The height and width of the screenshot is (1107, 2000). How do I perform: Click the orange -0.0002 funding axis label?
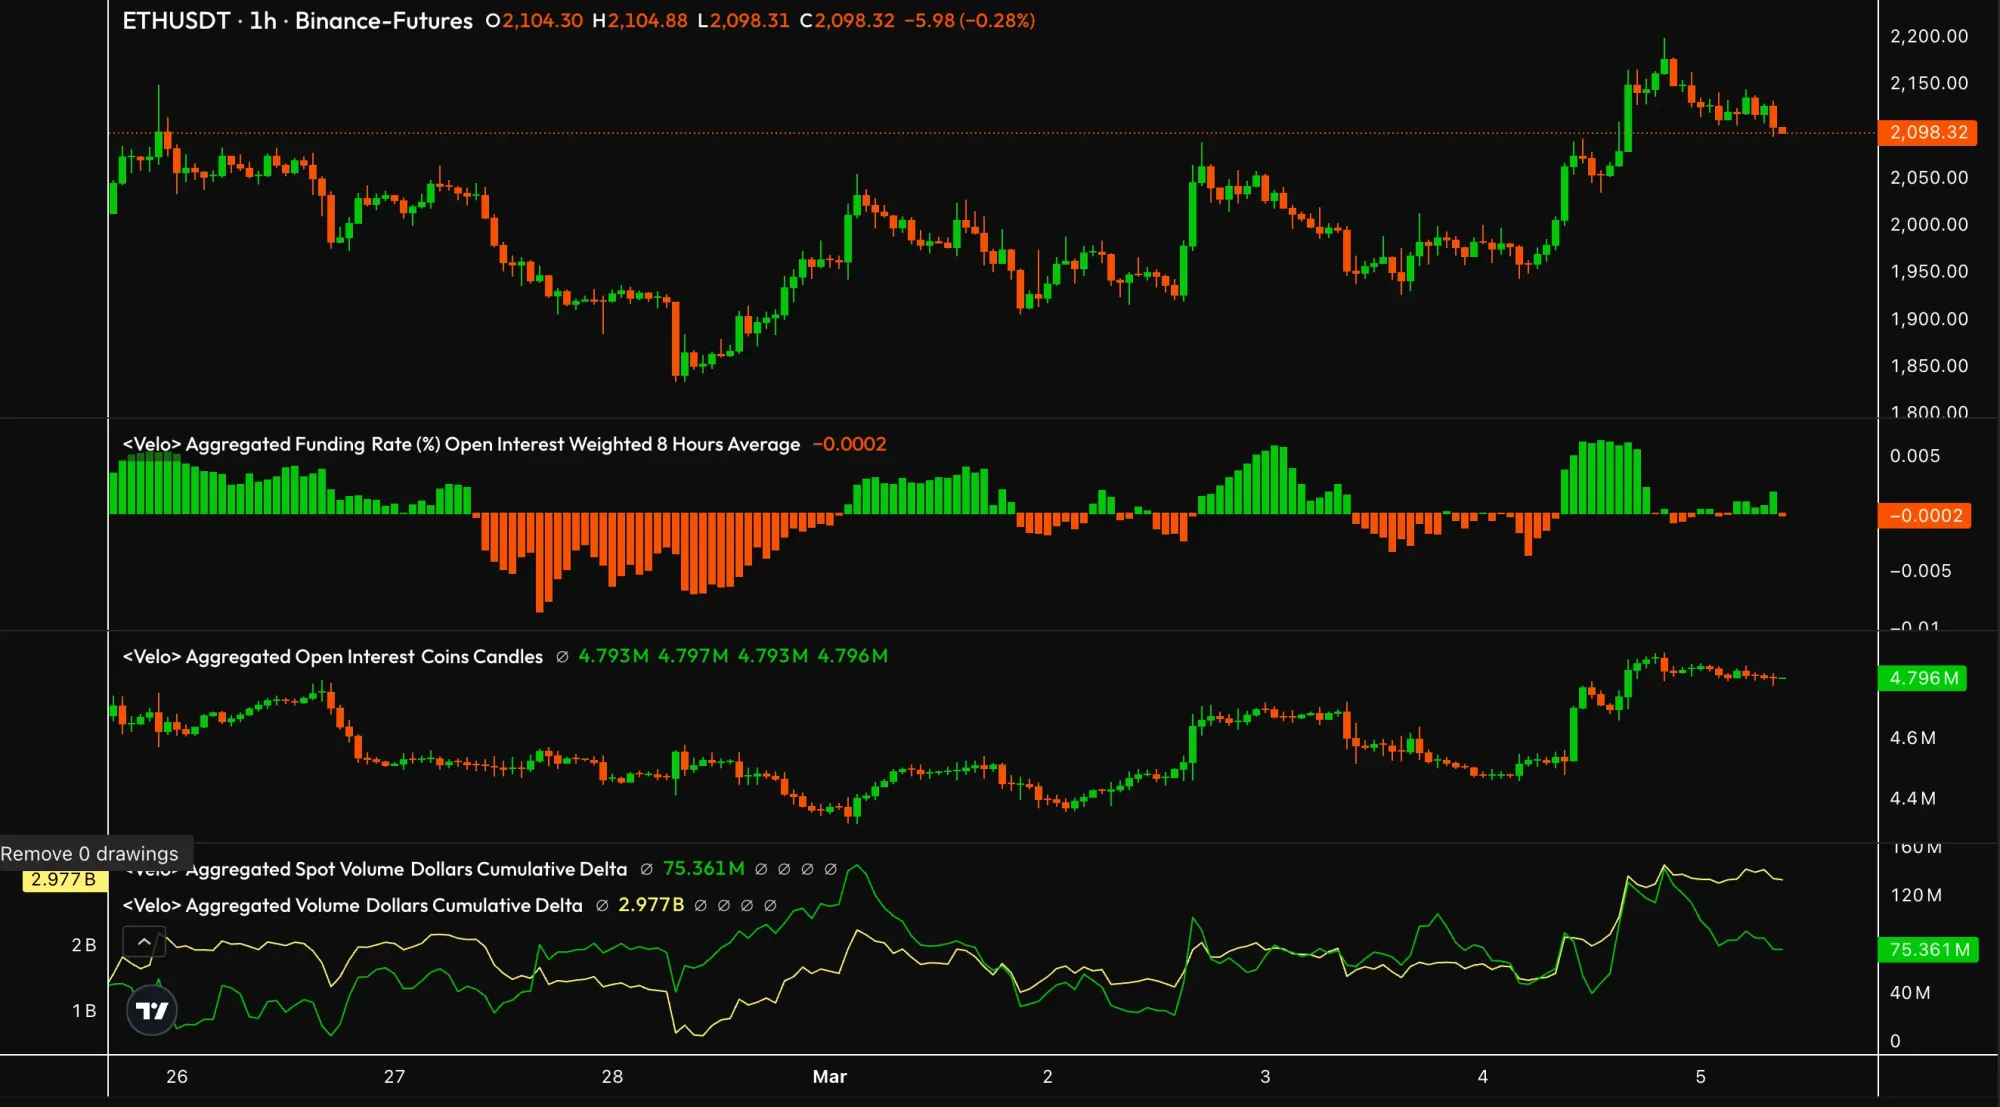[1925, 516]
